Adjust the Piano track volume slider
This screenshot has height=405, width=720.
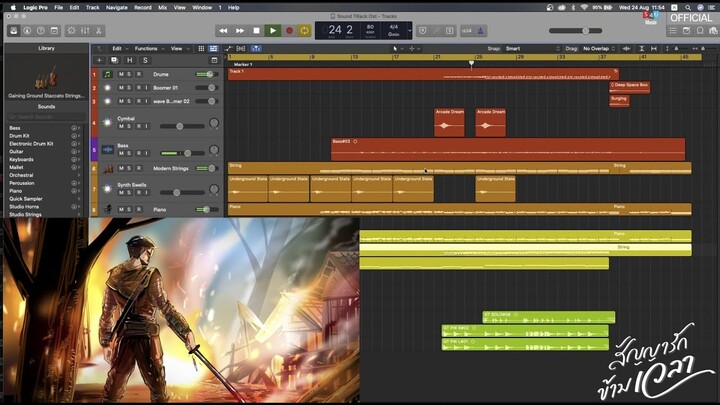(x=207, y=209)
